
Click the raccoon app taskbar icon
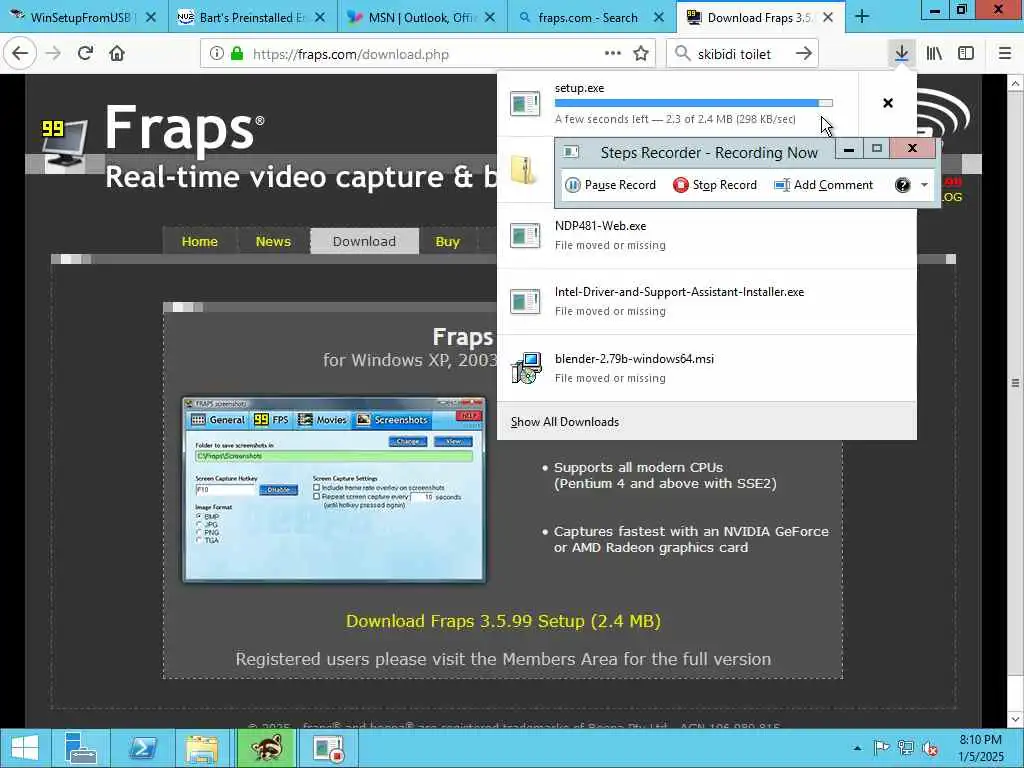tap(266, 748)
